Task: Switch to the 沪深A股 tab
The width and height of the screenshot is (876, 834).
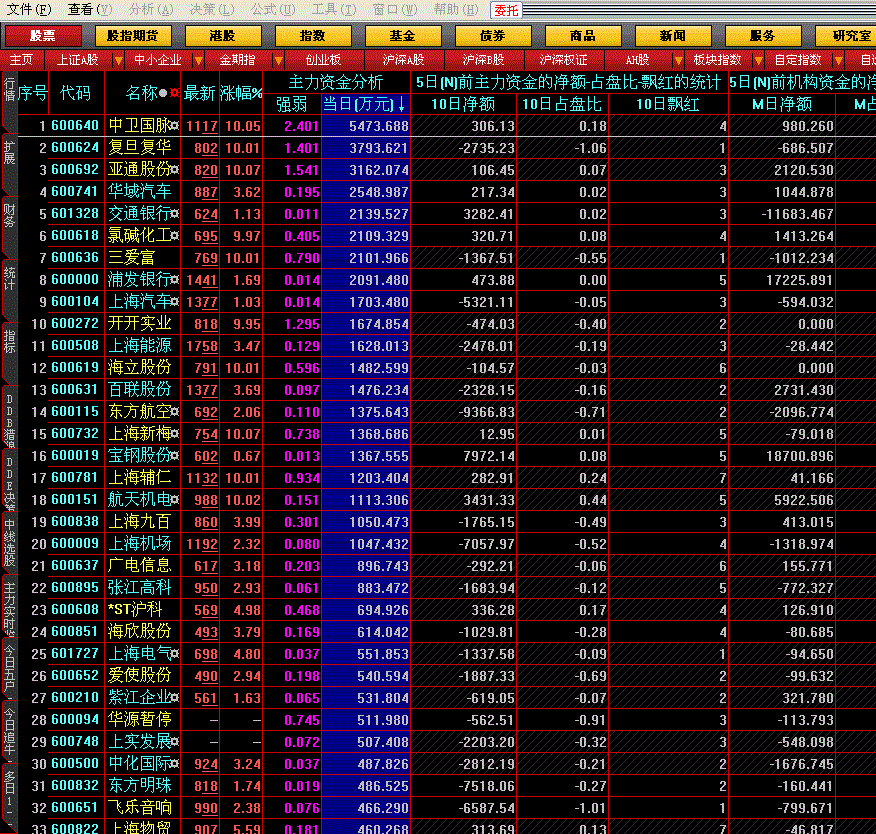Action: pos(403,60)
